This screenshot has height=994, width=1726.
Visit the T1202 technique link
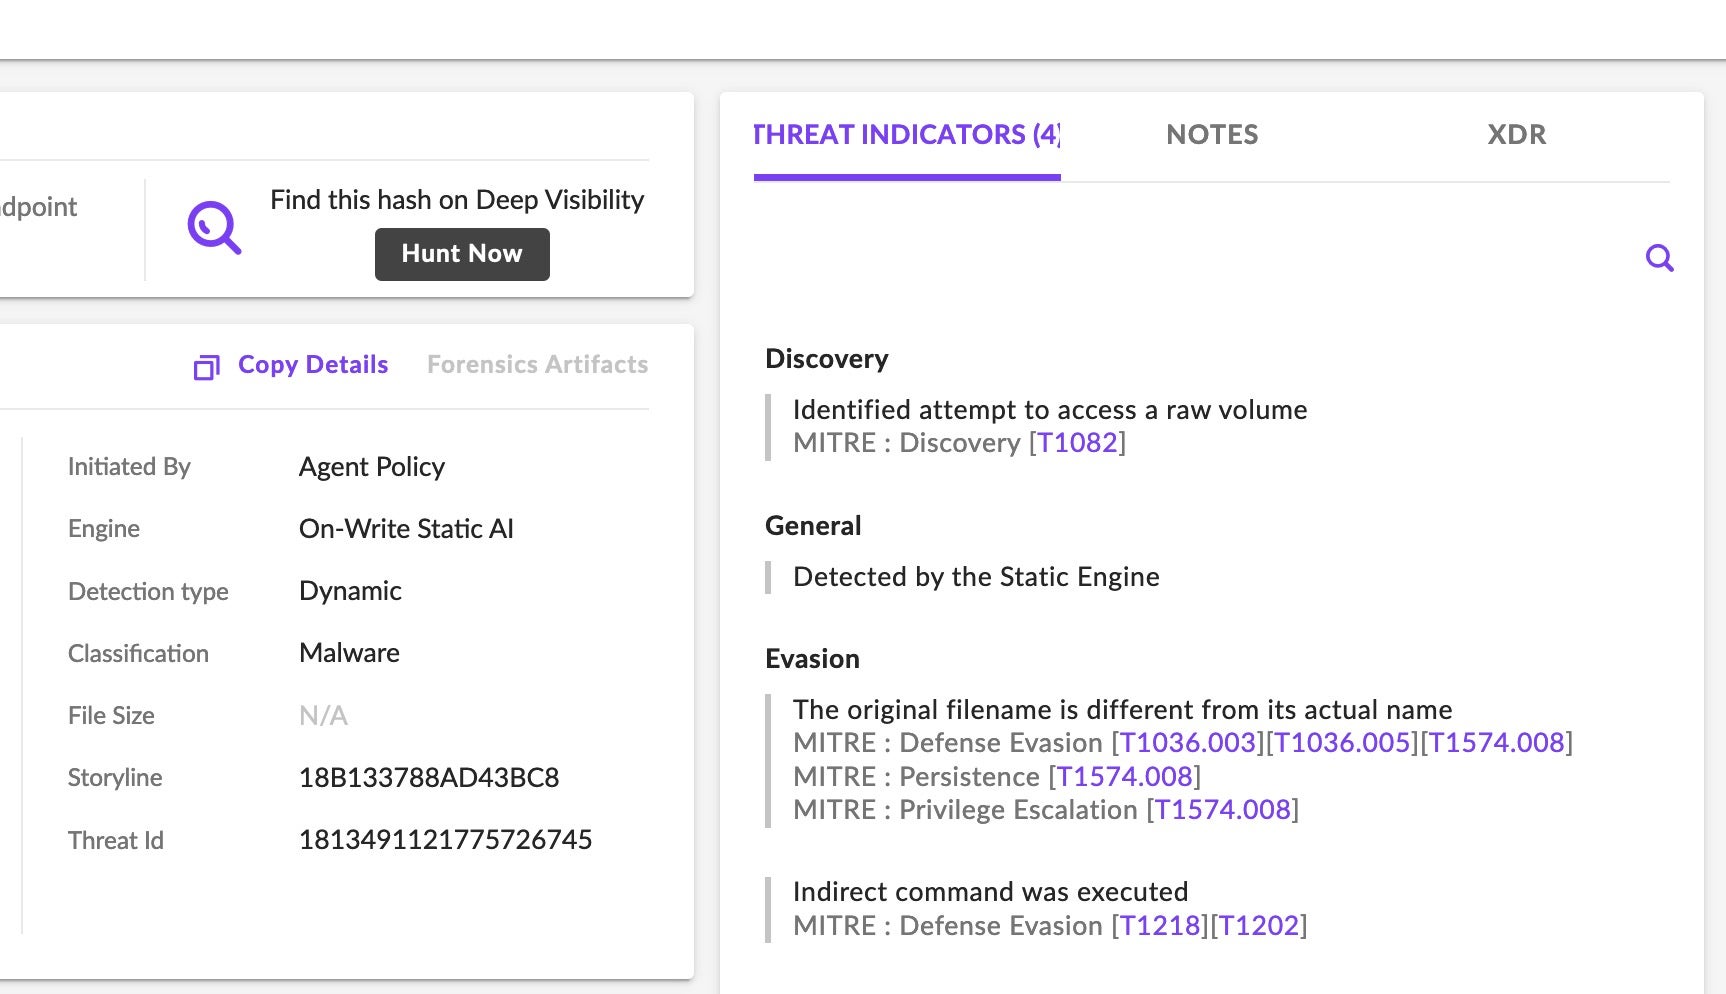[1258, 926]
